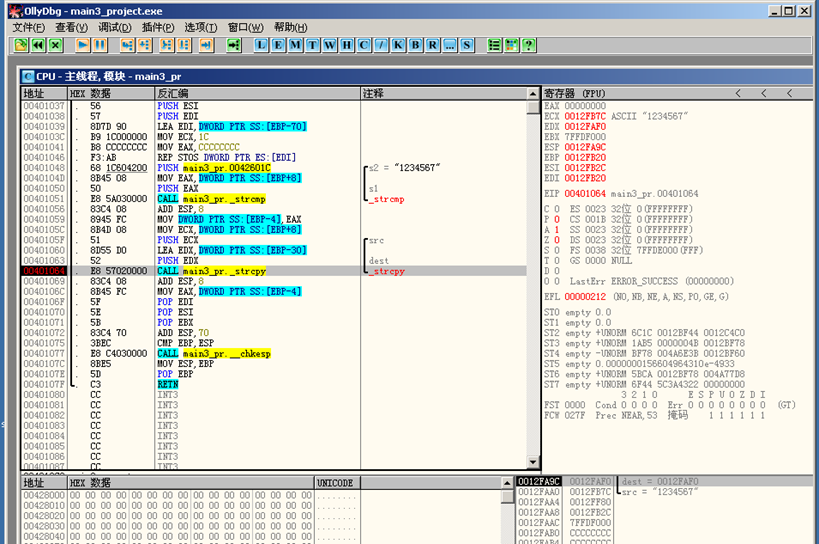This screenshot has height=544, width=819.
Task: Open the 调试(D) debug menu
Action: [x=114, y=27]
